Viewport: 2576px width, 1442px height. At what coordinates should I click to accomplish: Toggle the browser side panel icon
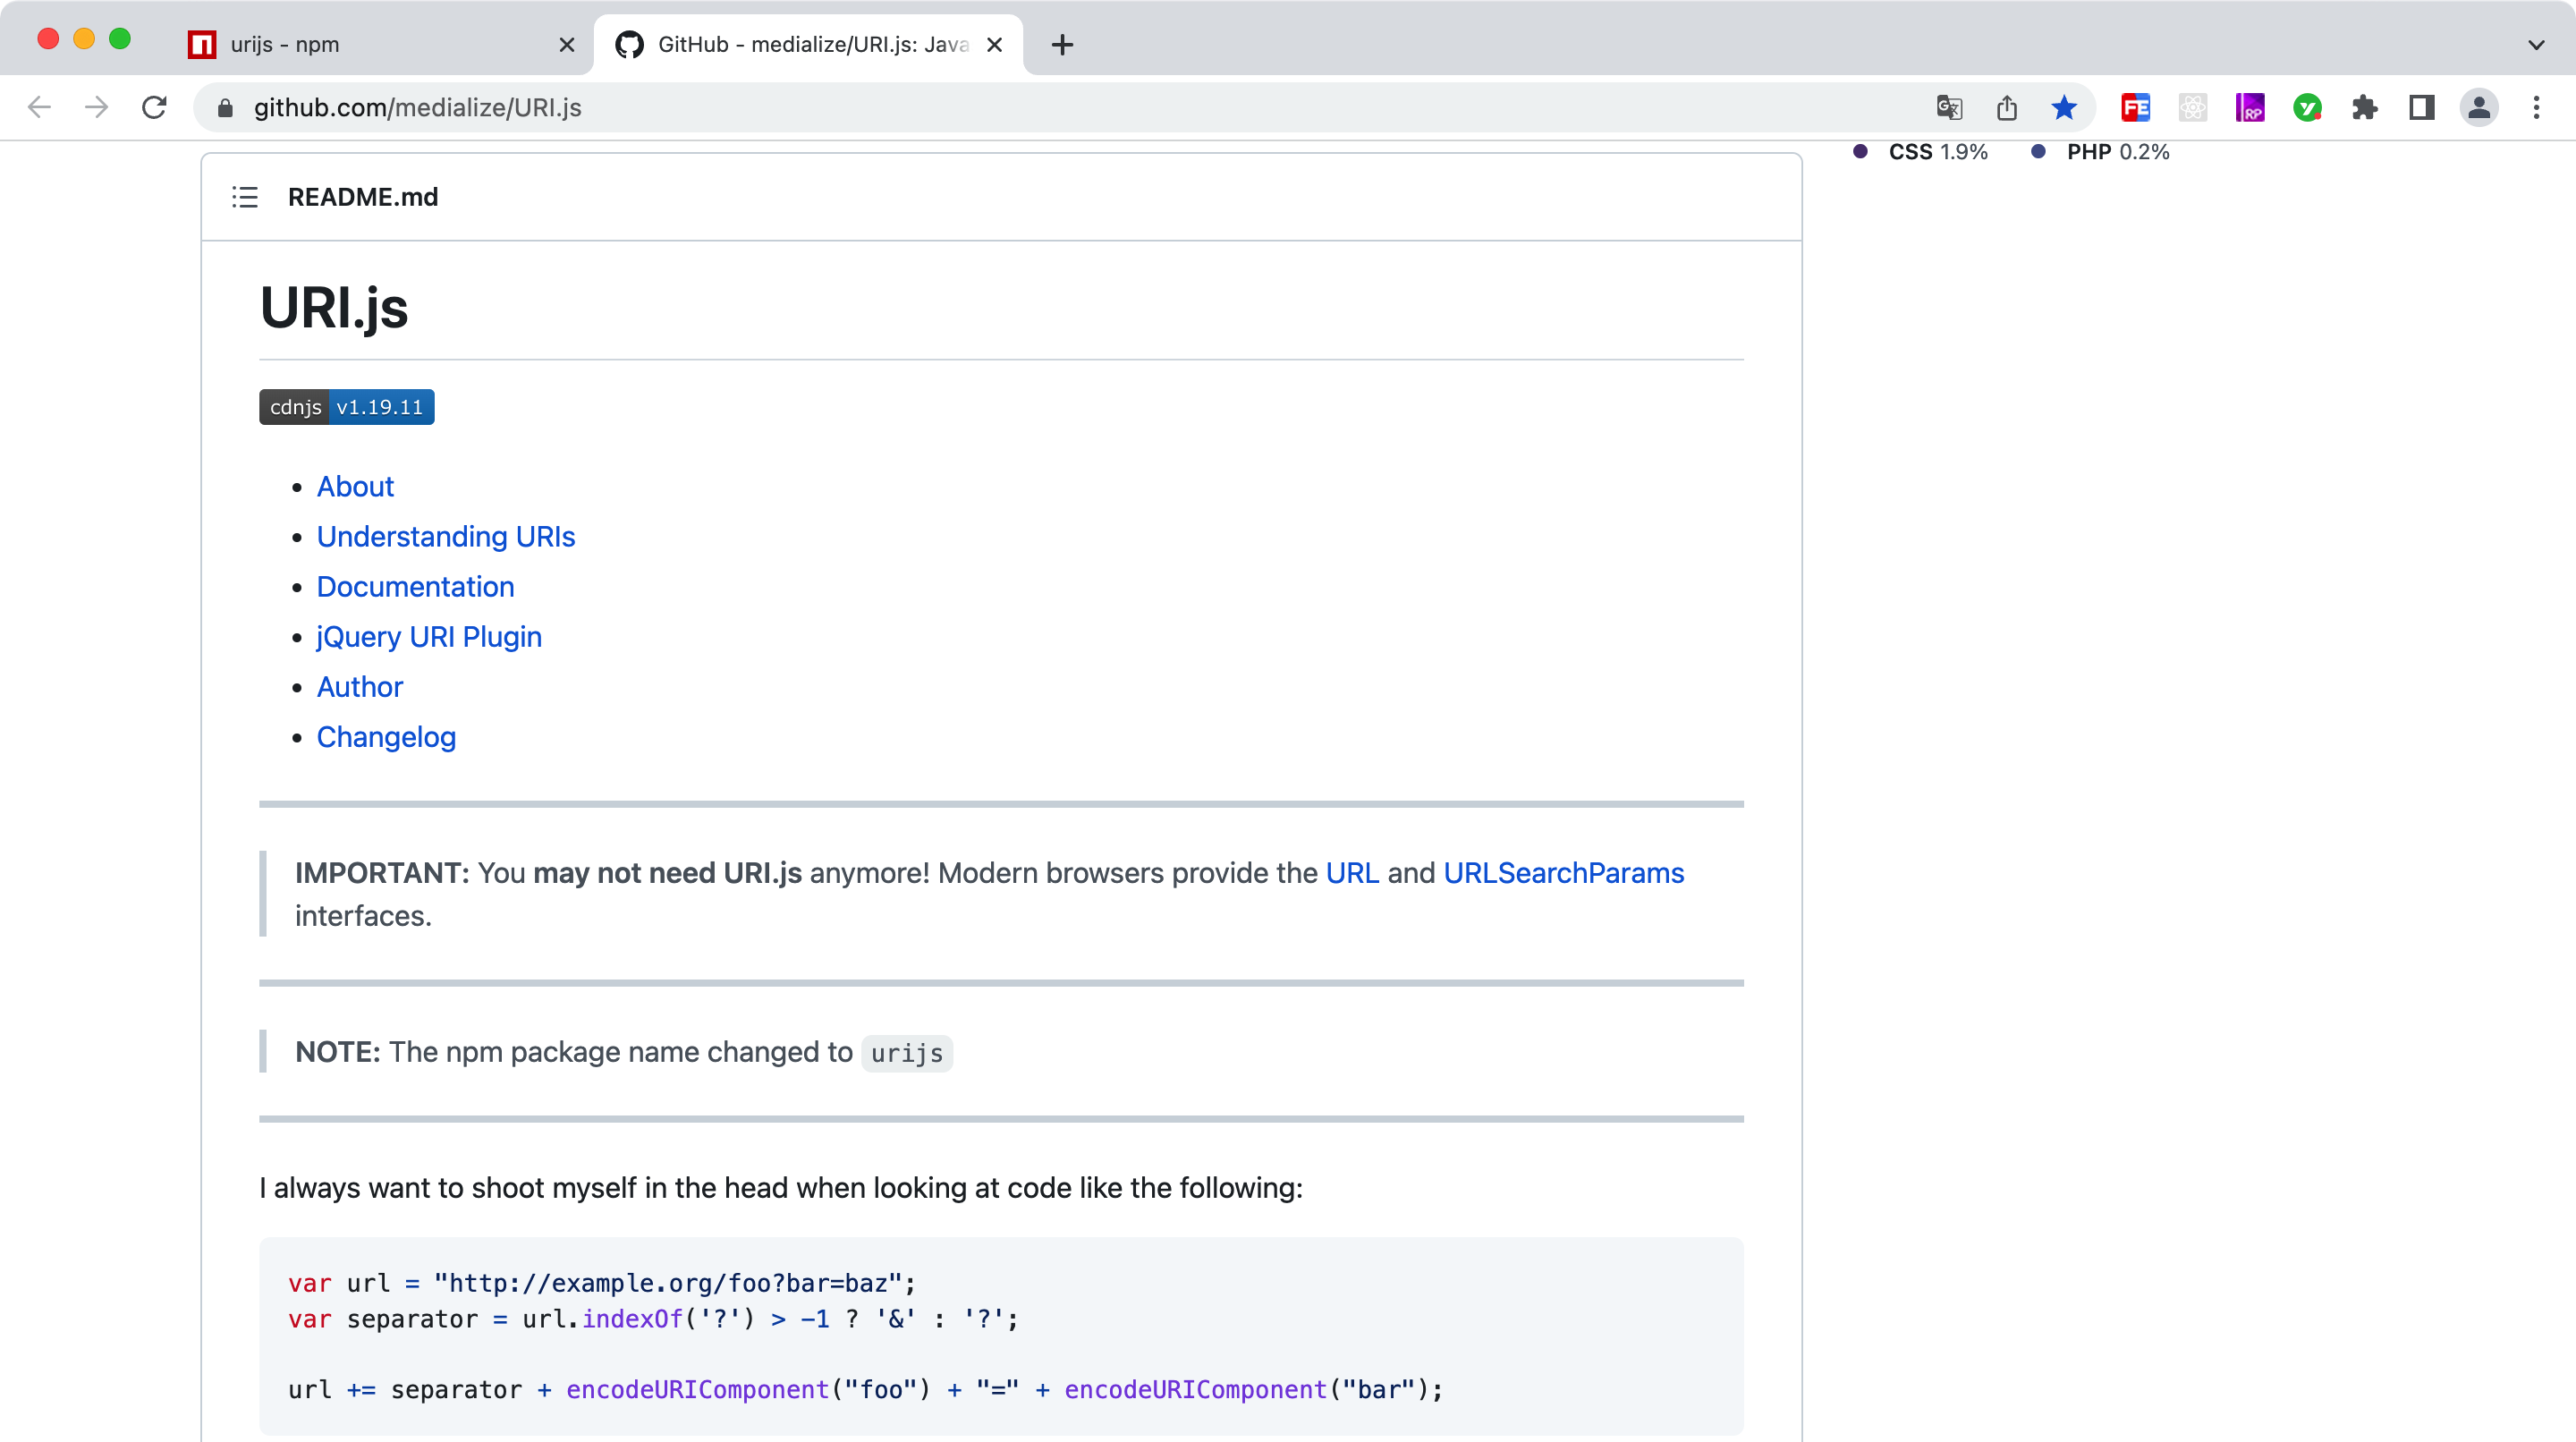[x=2422, y=108]
